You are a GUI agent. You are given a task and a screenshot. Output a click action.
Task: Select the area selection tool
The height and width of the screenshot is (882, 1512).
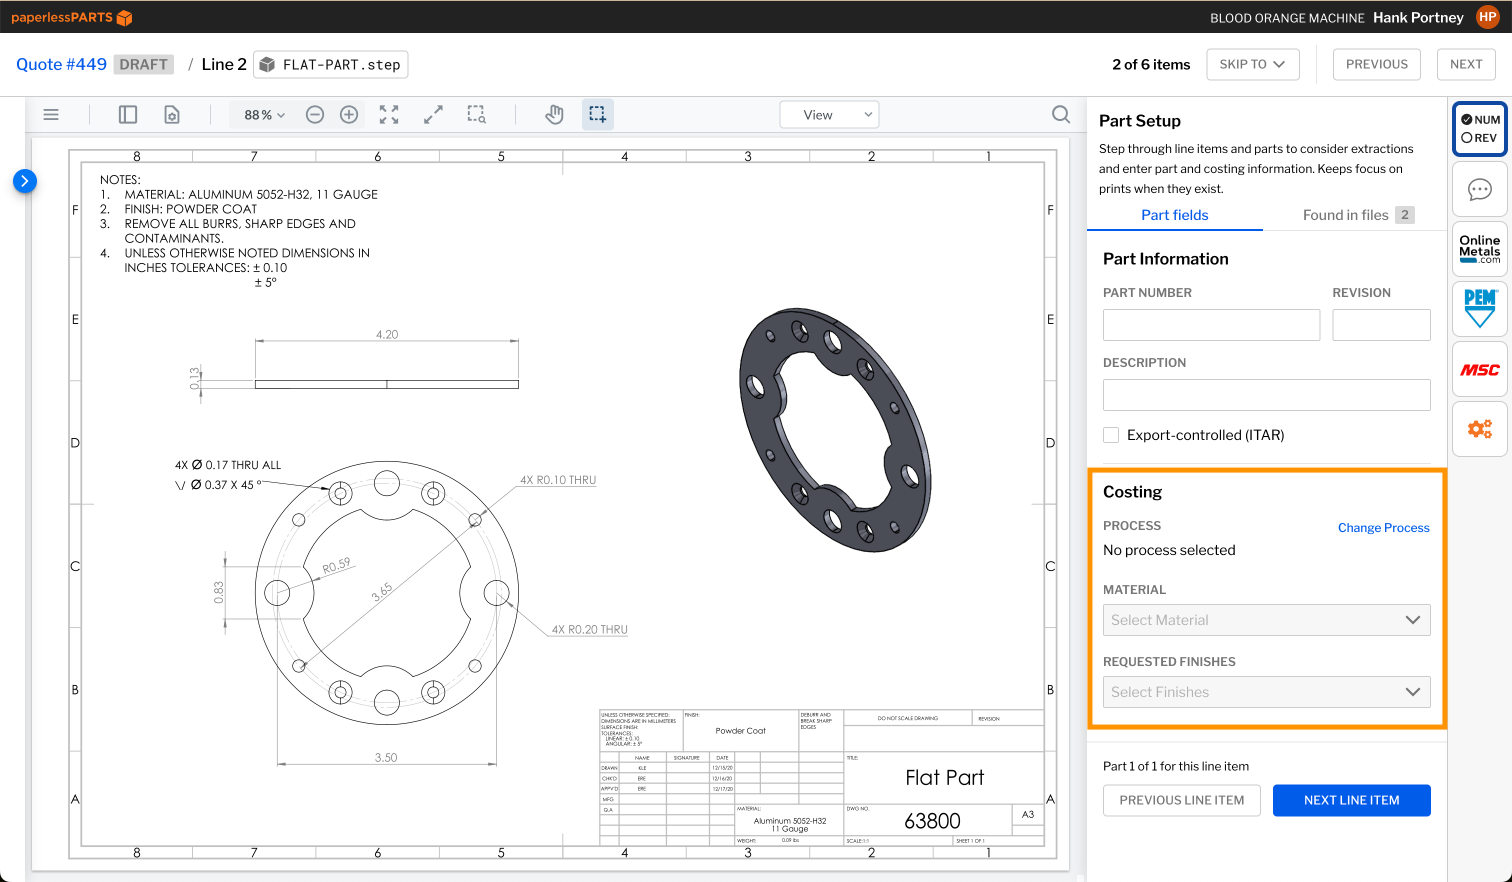[x=597, y=115]
